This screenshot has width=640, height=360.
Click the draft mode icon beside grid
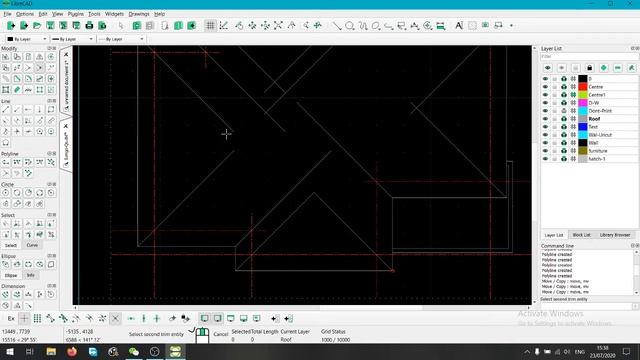point(223,26)
